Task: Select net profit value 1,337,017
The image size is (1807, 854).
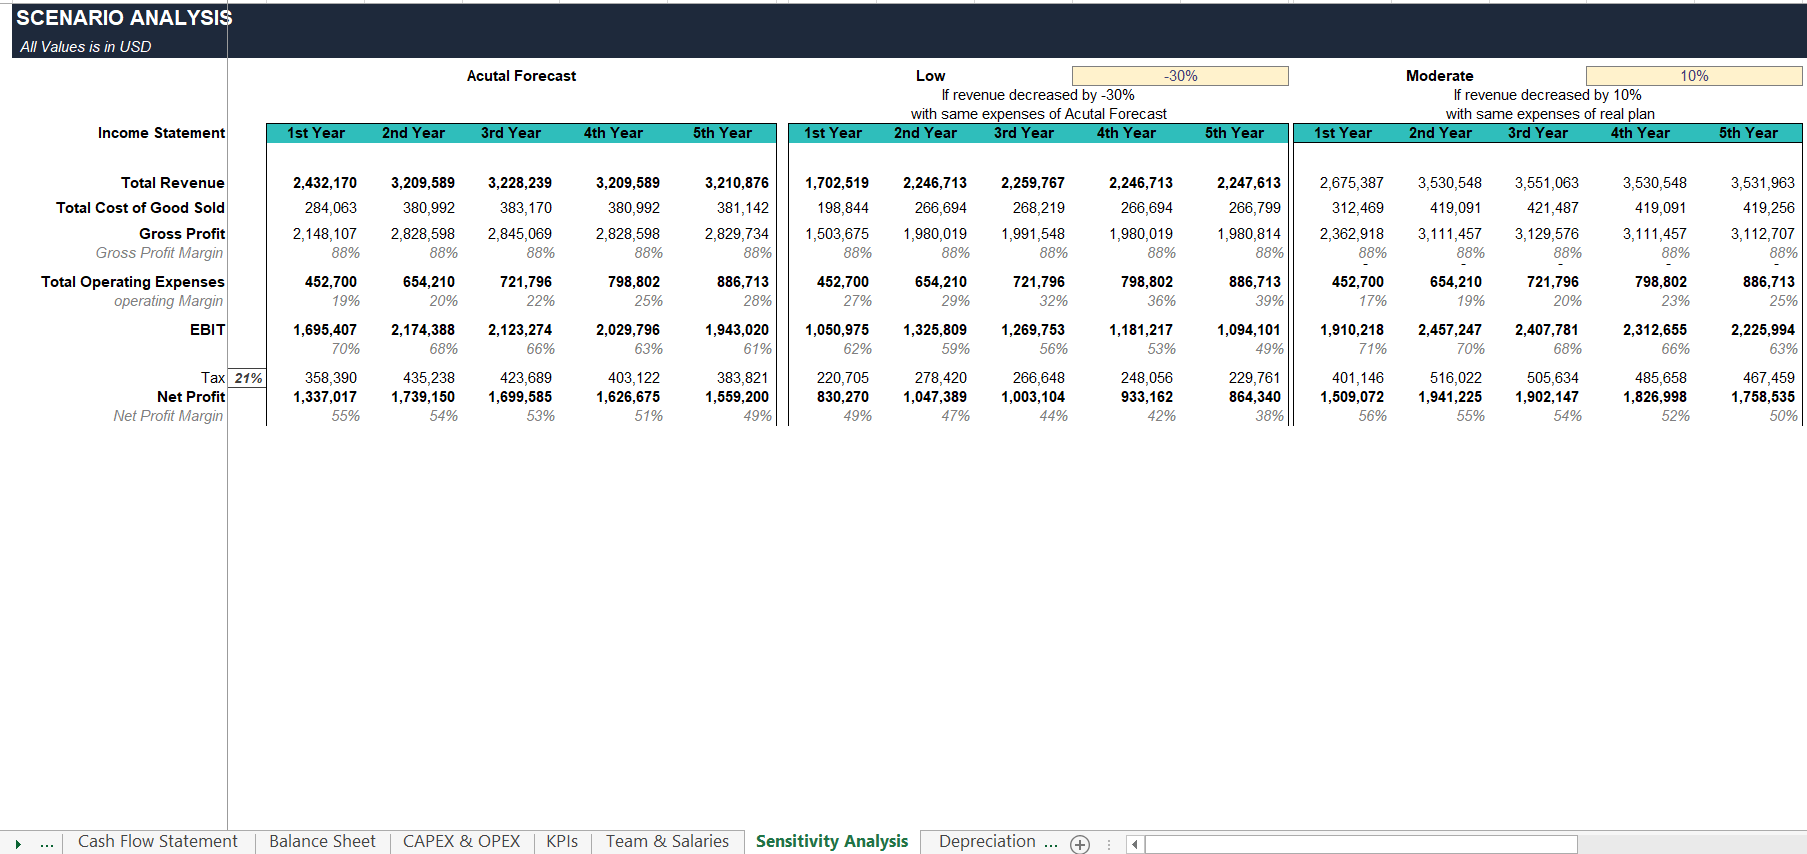Action: [x=324, y=397]
